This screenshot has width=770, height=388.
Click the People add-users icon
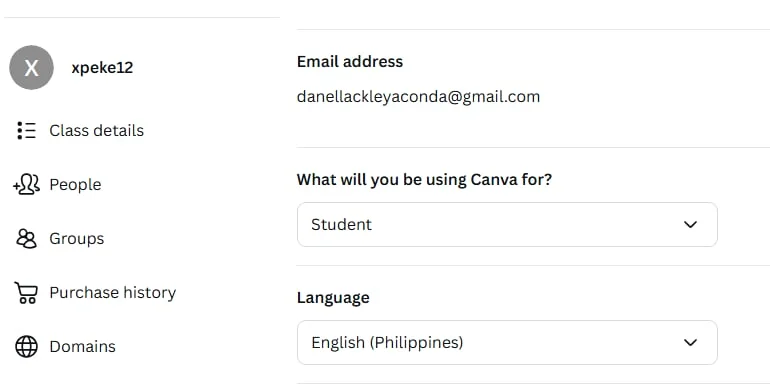tap(27, 185)
